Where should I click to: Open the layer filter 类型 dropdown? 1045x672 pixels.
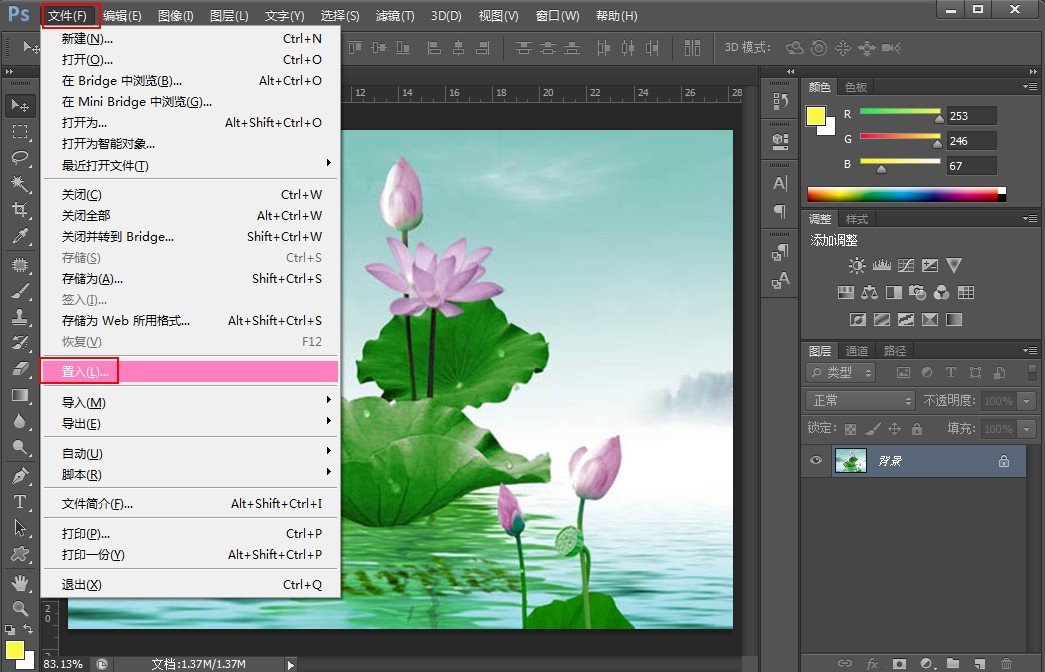[x=841, y=372]
